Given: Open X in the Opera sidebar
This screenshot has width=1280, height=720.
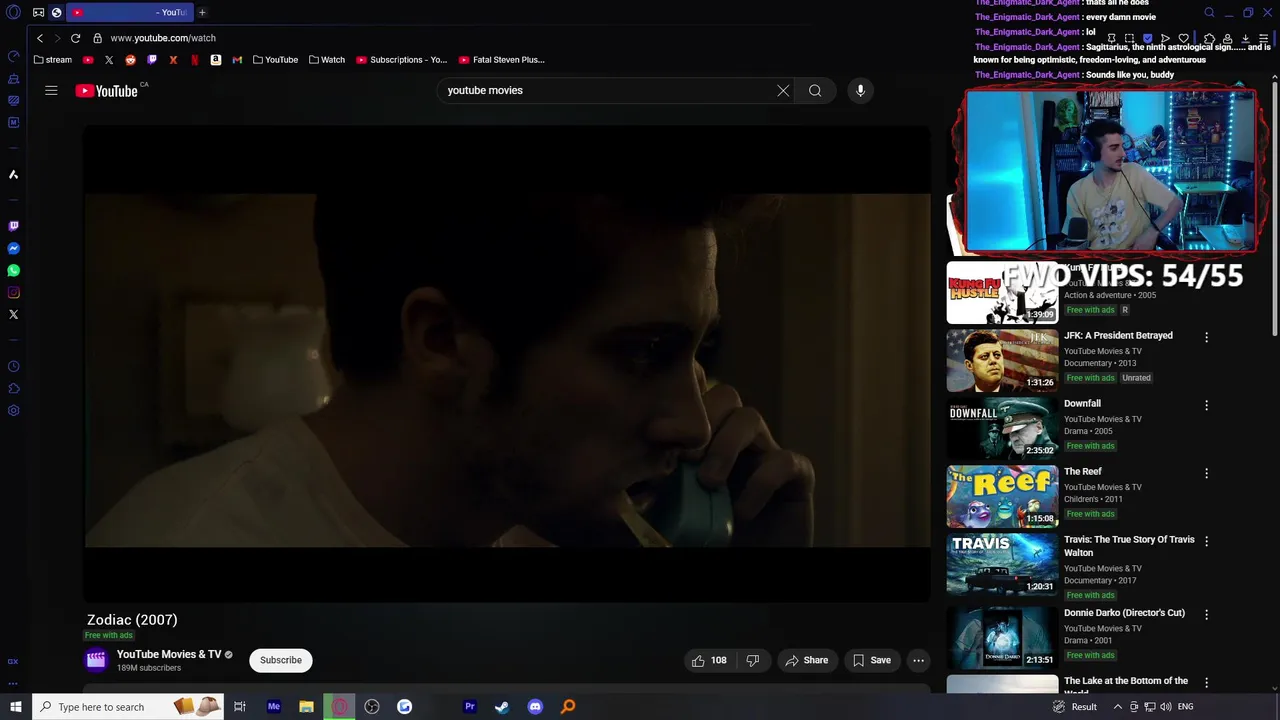Looking at the screenshot, I should [13, 315].
